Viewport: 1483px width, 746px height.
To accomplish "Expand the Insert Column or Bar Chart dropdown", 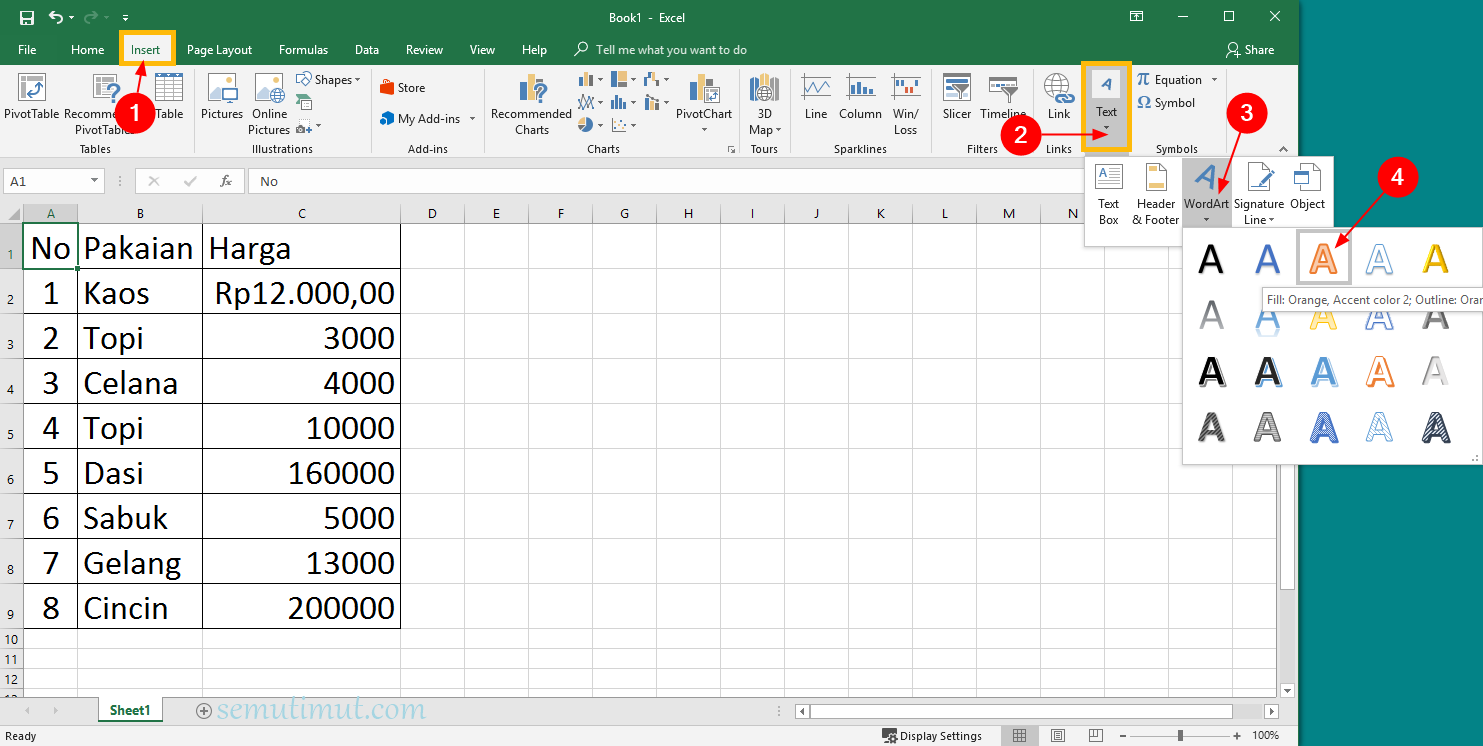I will (598, 80).
